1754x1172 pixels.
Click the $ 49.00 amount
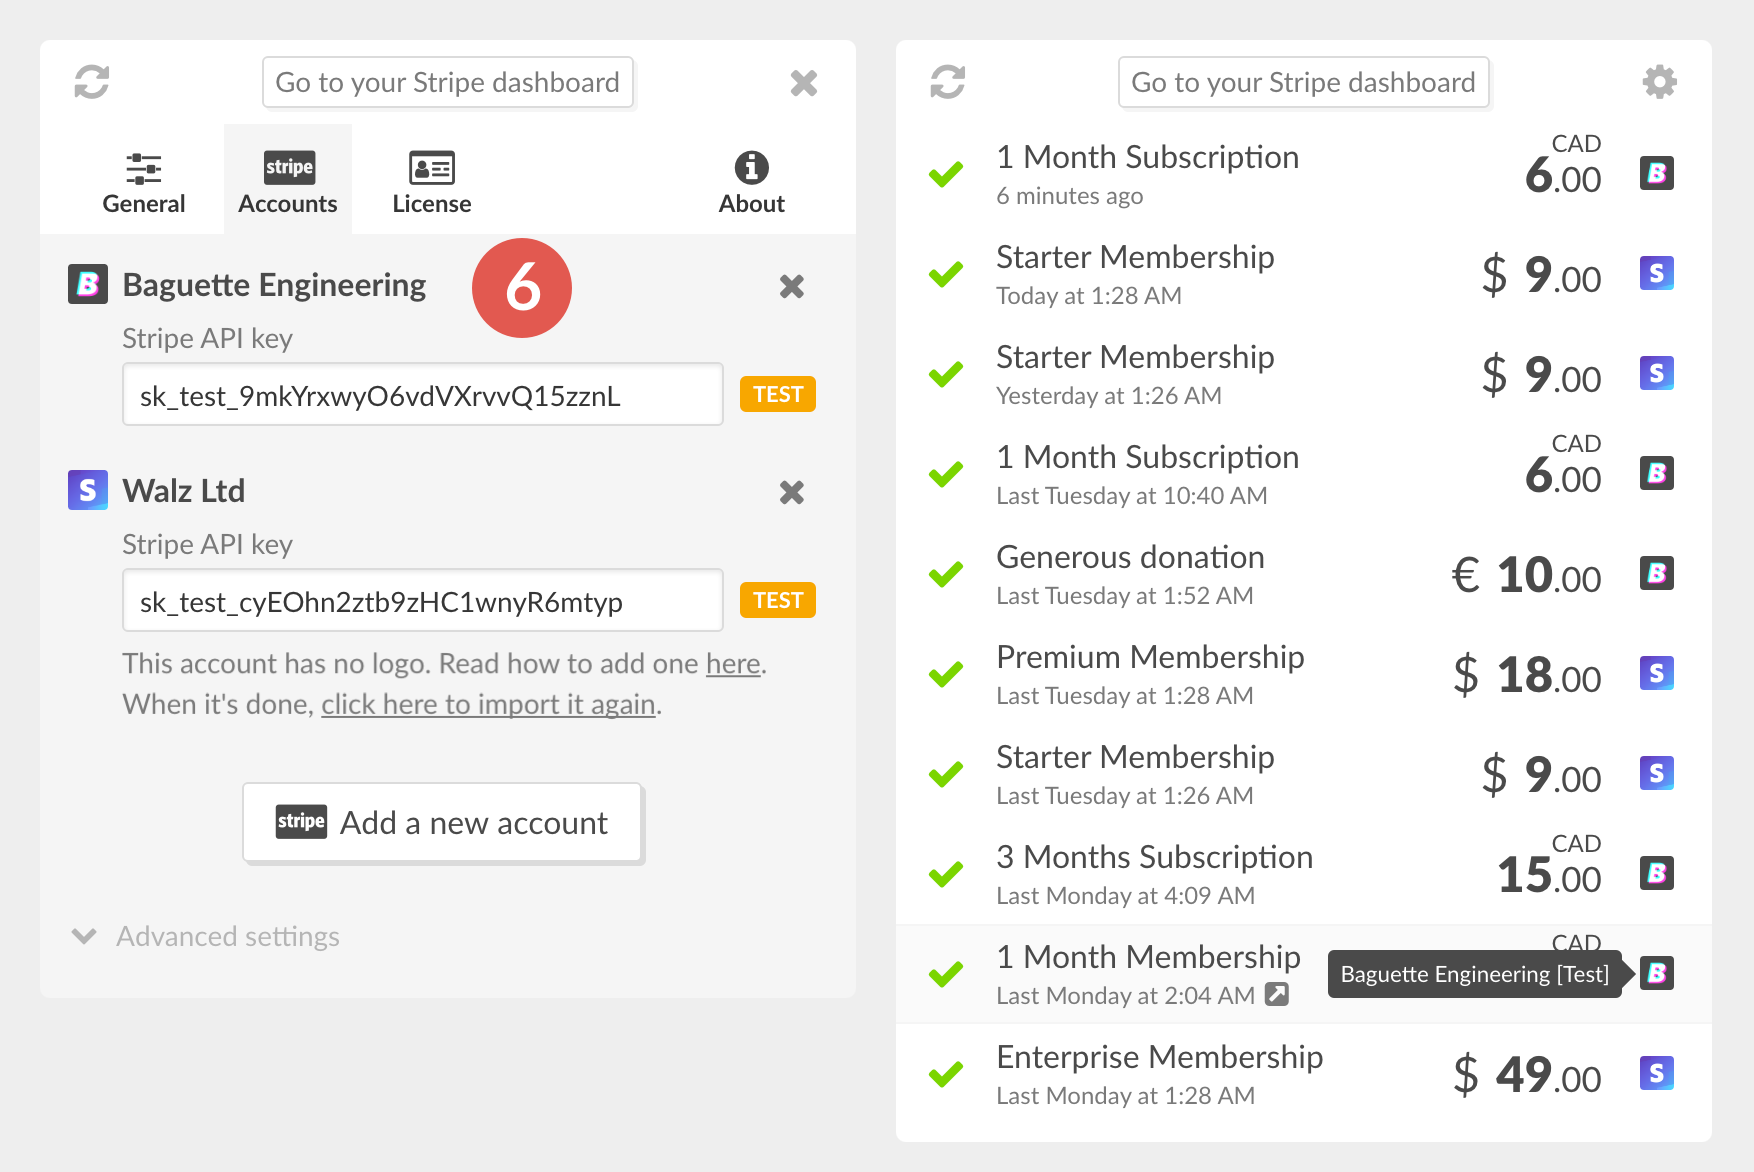coord(1527,1076)
